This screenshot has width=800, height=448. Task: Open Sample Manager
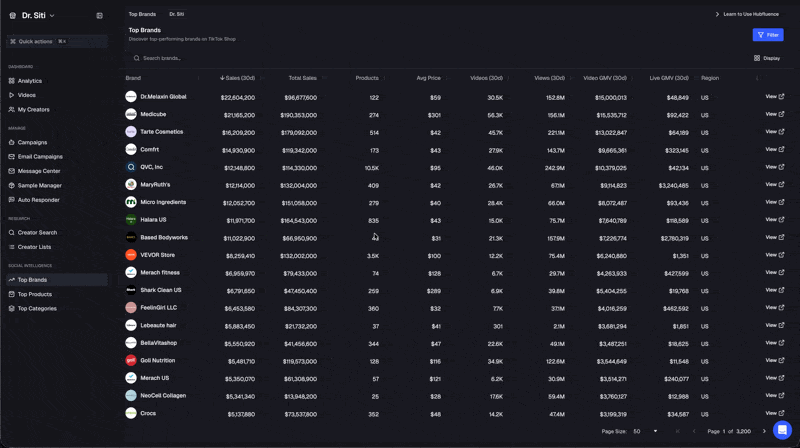coord(39,186)
